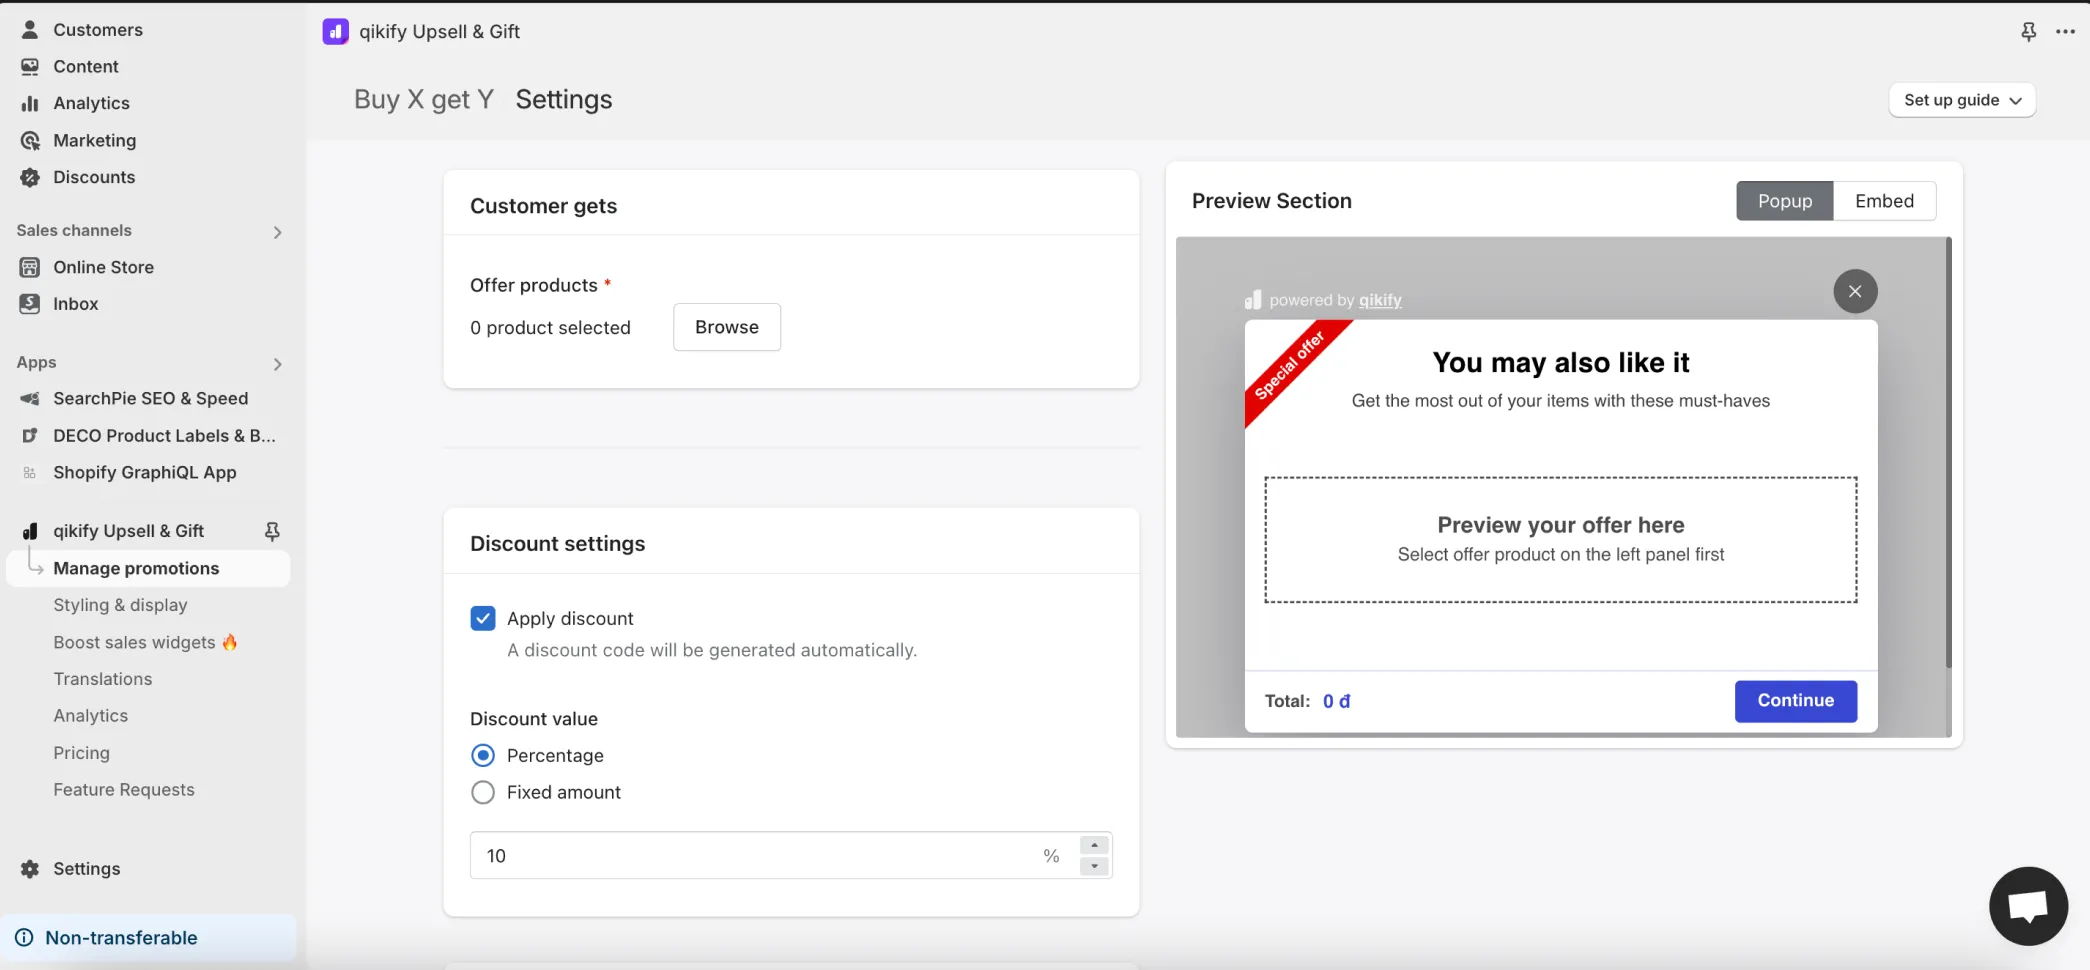2090x970 pixels.
Task: Close the preview popup with the X icon
Action: point(1855,291)
